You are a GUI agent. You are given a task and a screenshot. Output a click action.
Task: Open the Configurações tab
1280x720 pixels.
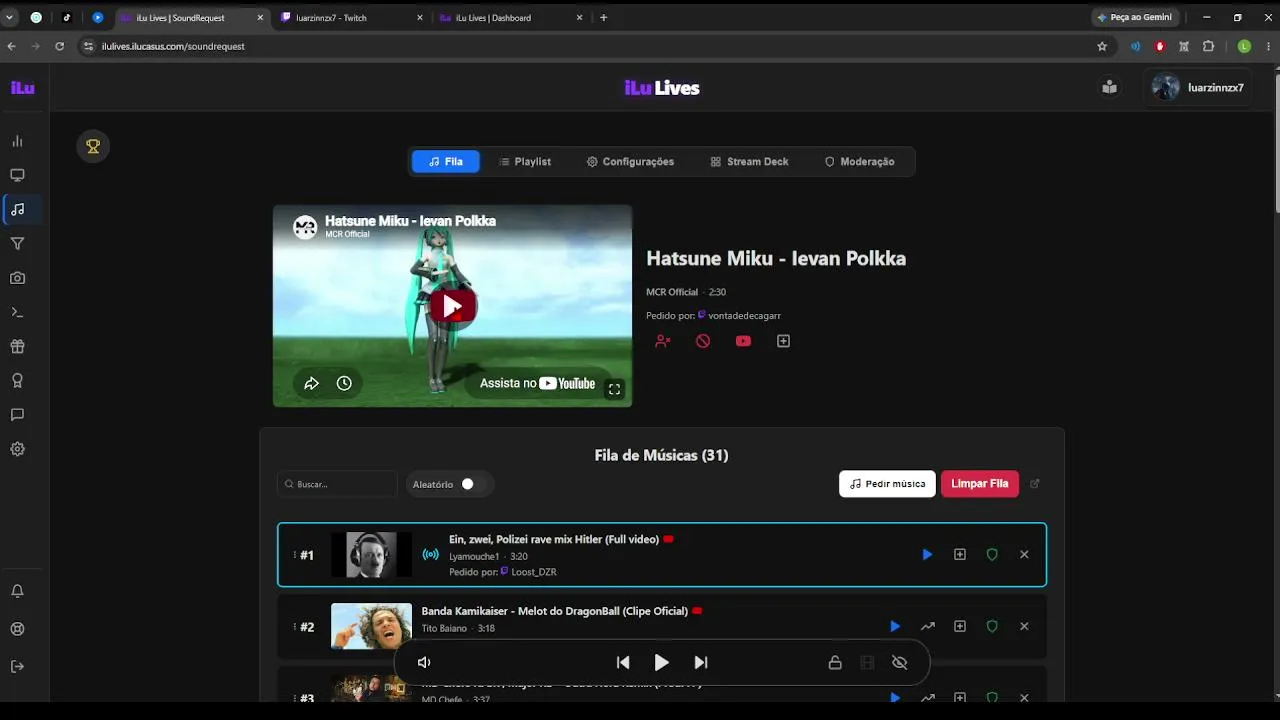pos(630,162)
